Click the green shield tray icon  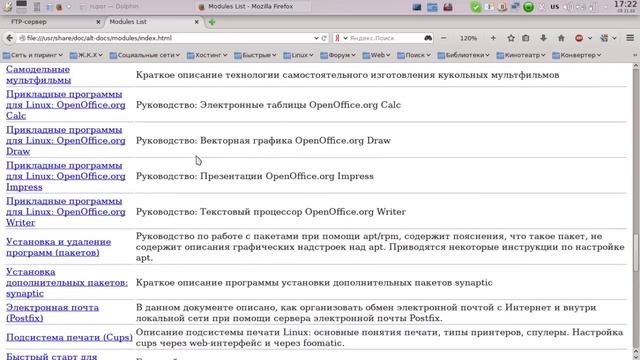476,7
